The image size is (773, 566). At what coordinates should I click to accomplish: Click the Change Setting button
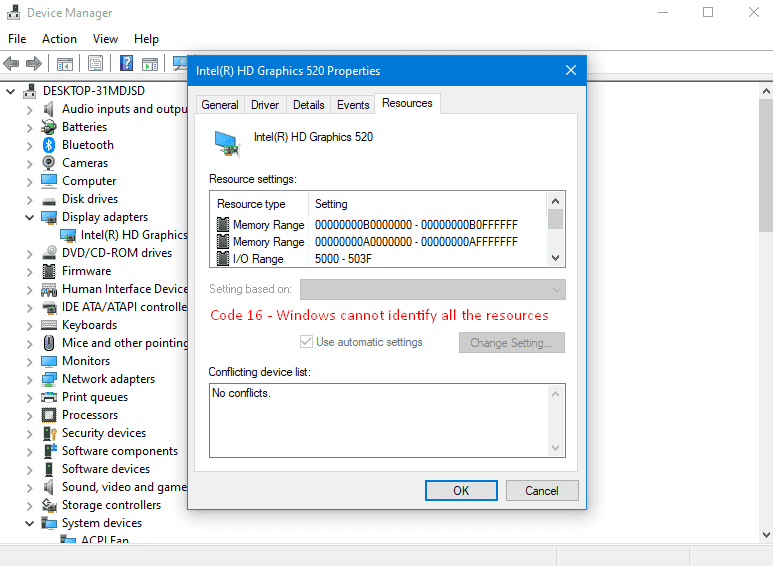[511, 343]
